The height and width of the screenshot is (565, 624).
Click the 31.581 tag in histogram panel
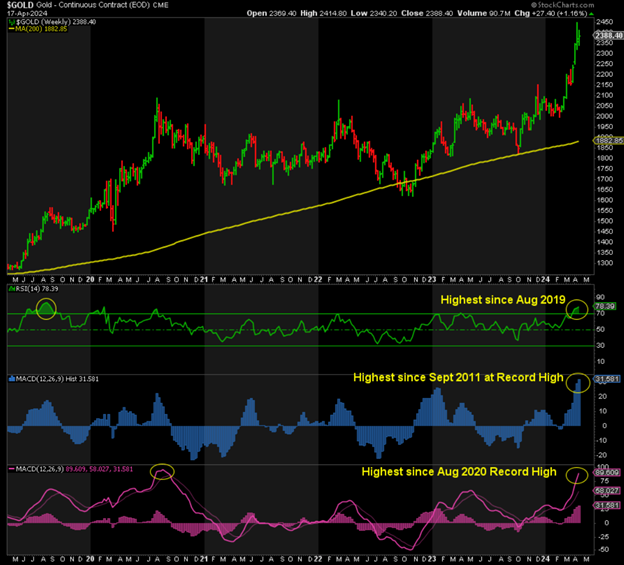(606, 379)
